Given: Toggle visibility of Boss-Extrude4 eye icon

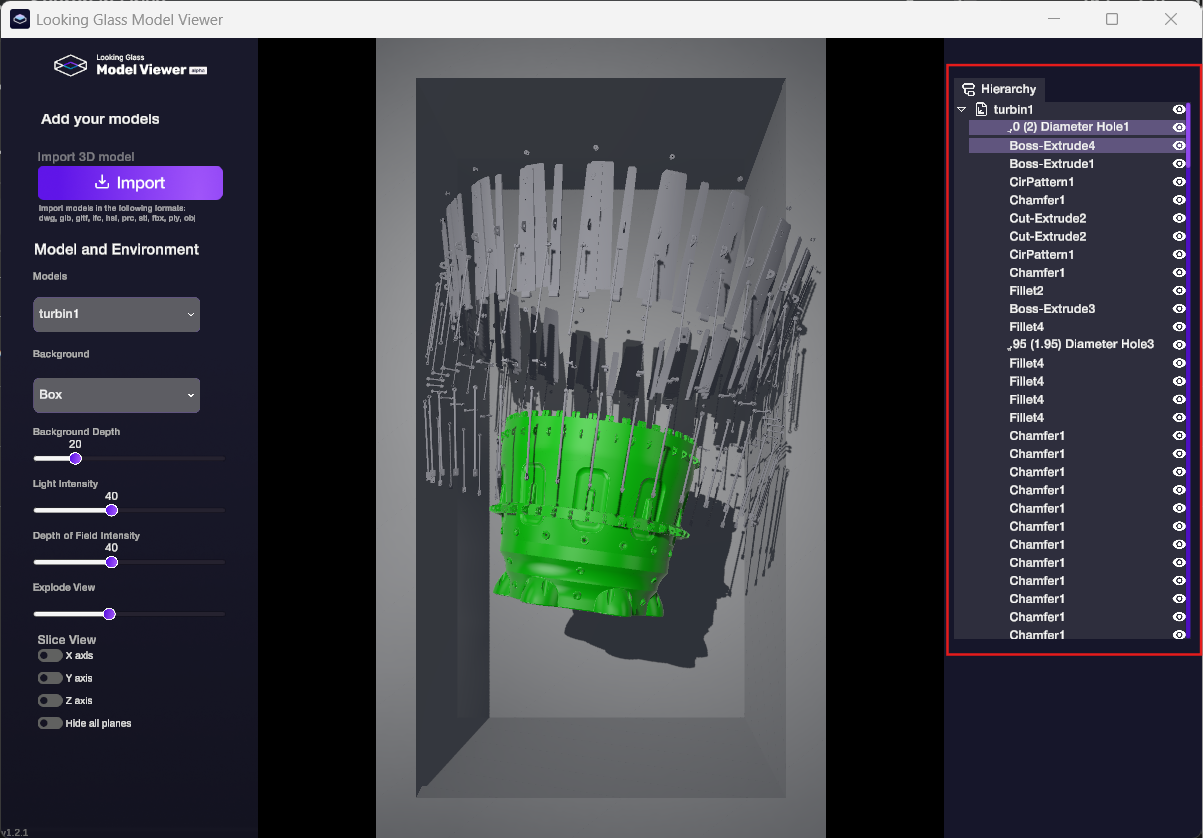Looking at the screenshot, I should pos(1179,146).
